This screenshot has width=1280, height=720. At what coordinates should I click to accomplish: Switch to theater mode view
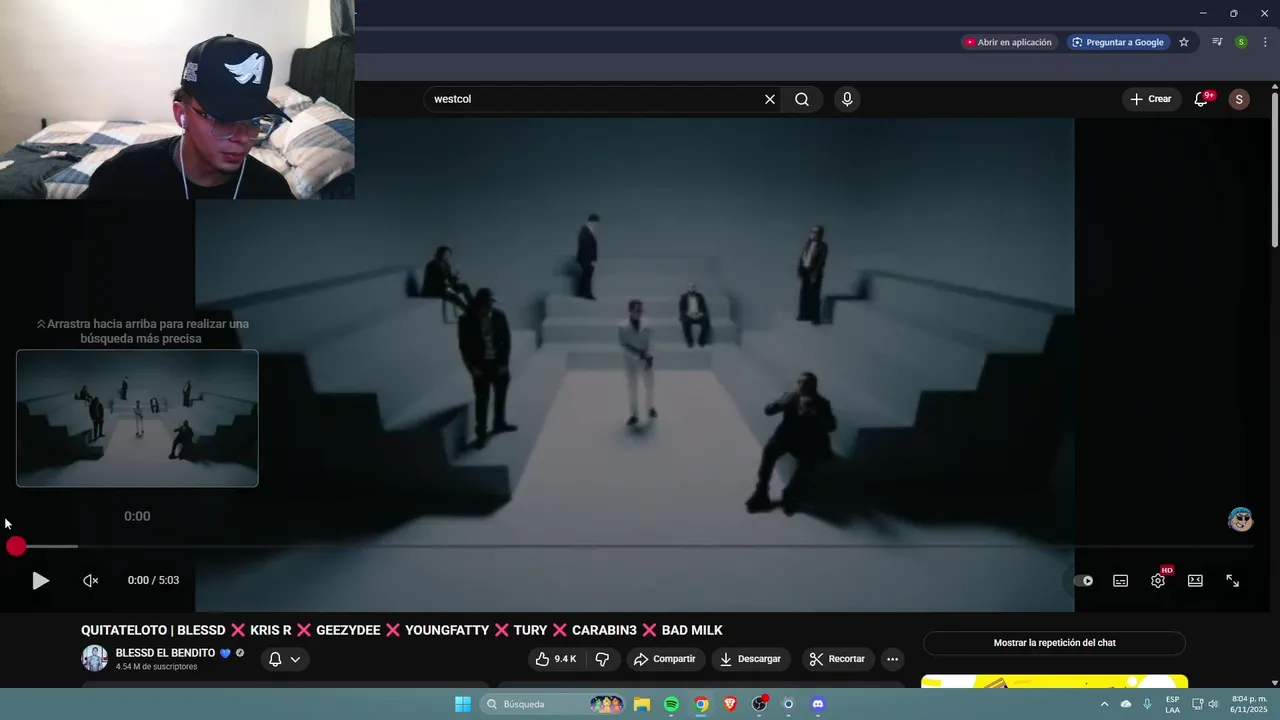(x=1195, y=580)
